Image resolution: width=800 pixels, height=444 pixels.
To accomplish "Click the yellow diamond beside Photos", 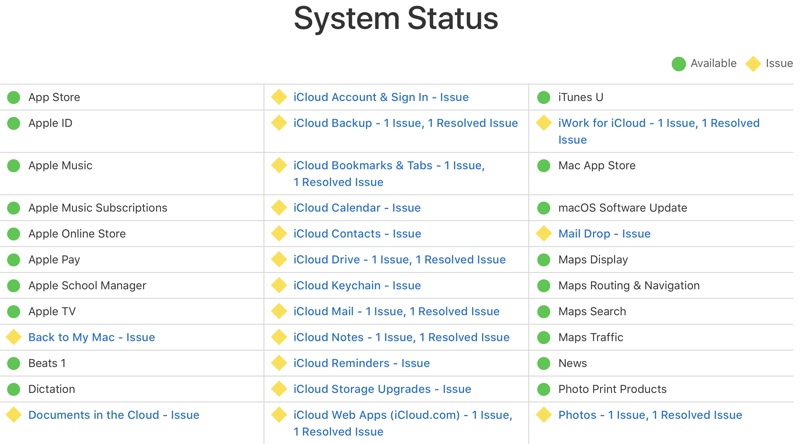I will (x=544, y=415).
